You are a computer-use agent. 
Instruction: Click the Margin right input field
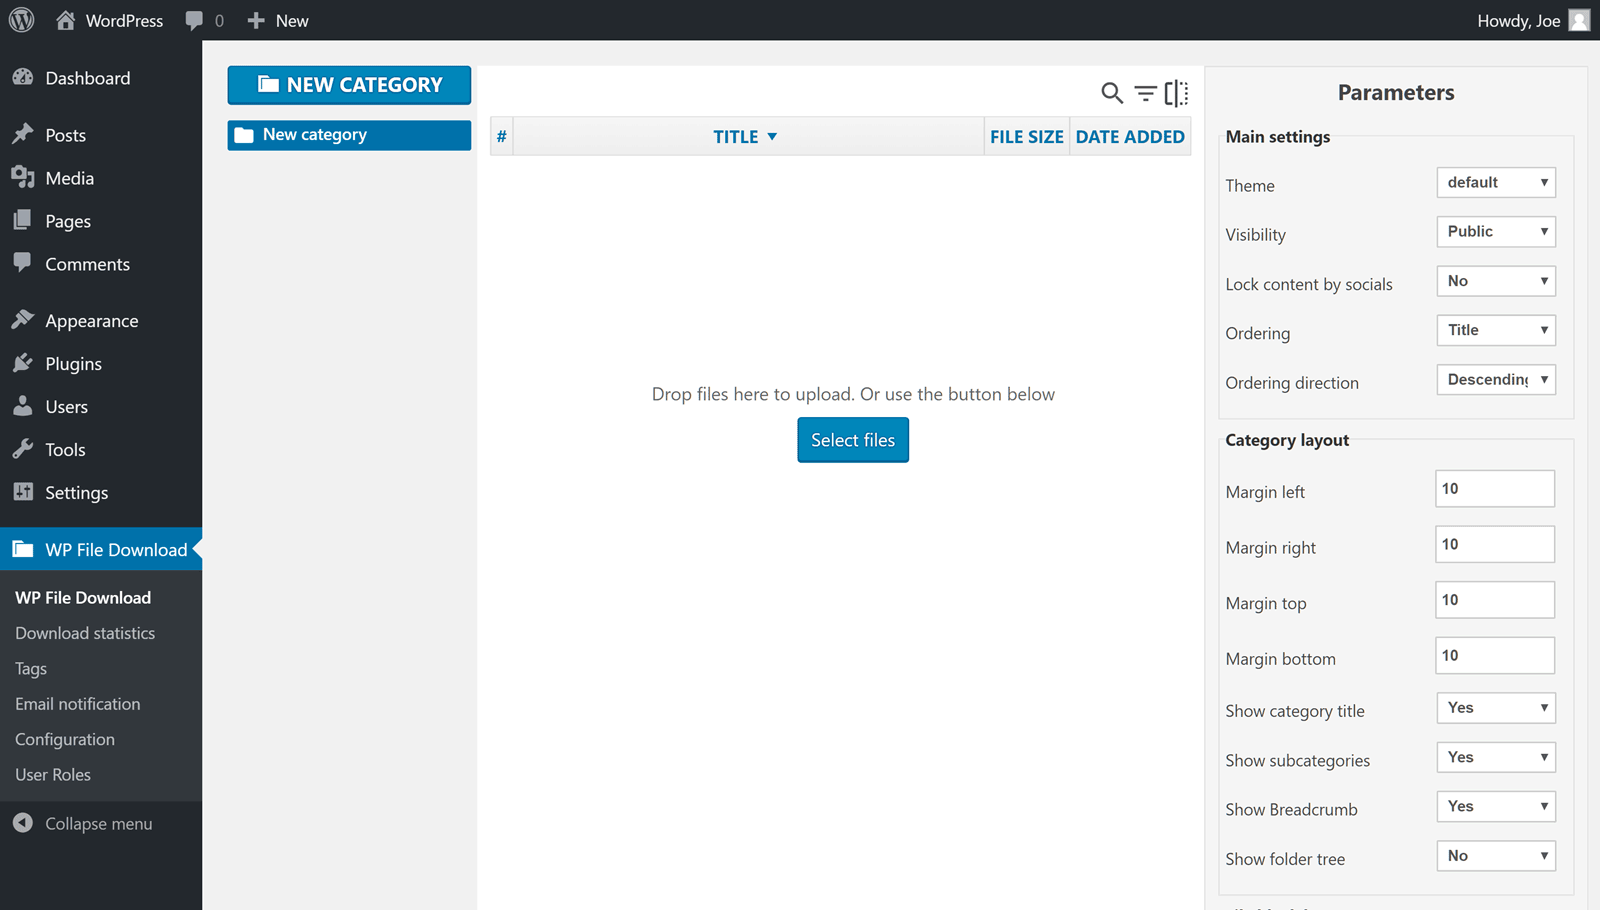coord(1495,545)
